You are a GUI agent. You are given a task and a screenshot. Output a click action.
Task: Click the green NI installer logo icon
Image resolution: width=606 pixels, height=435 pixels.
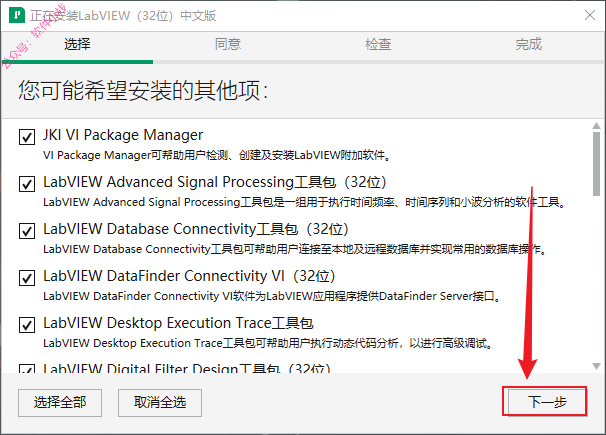pos(17,15)
